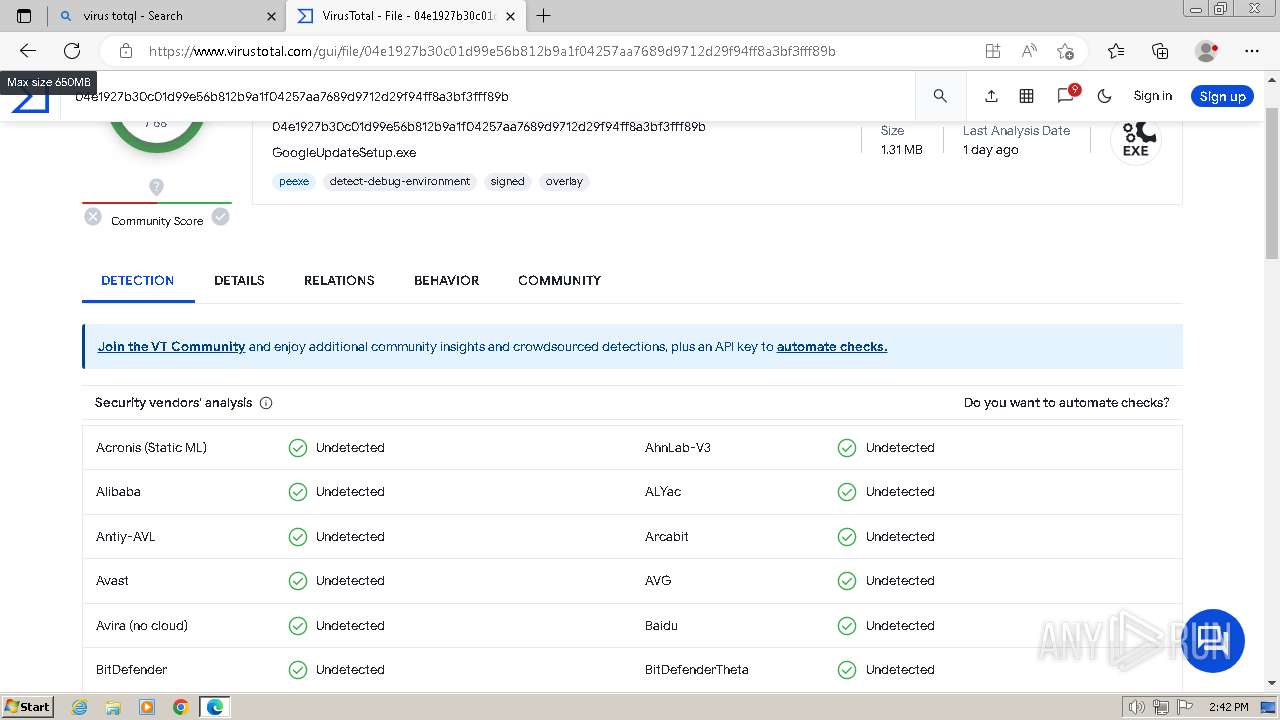Click the browser back arrow
1280x720 pixels.
28,51
